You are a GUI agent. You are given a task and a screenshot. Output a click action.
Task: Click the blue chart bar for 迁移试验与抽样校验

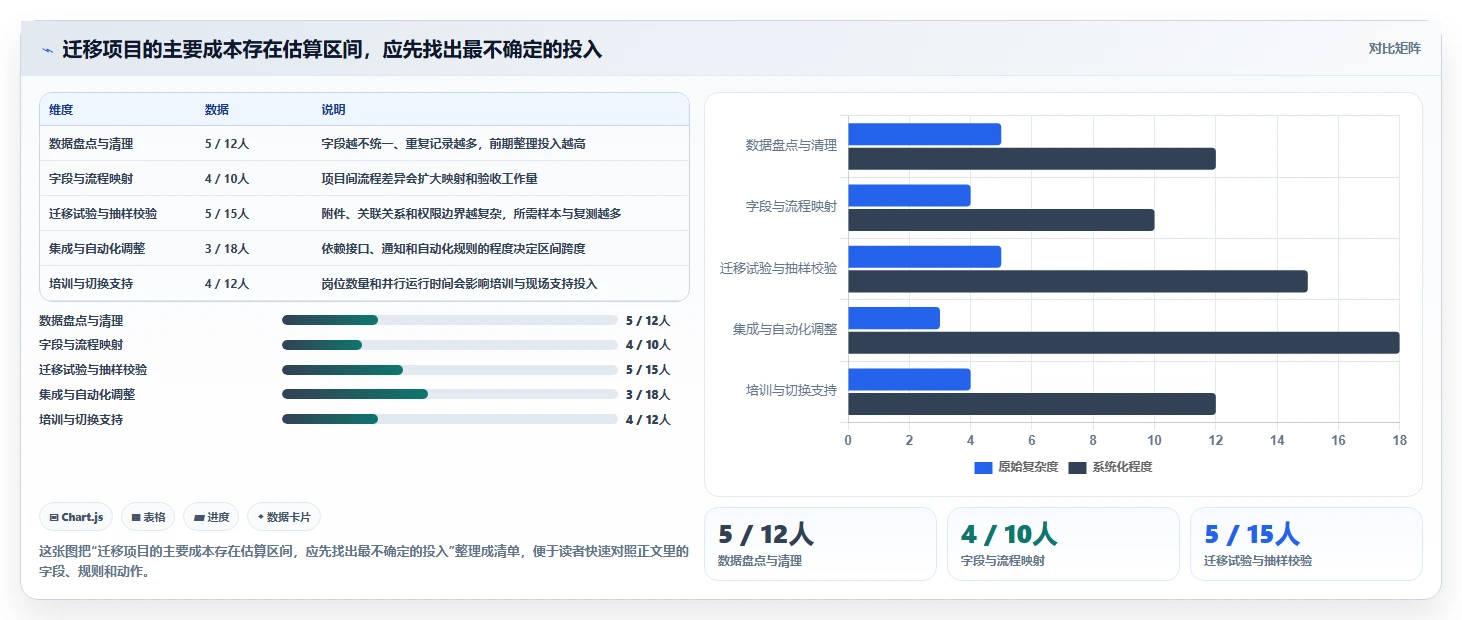coord(924,257)
